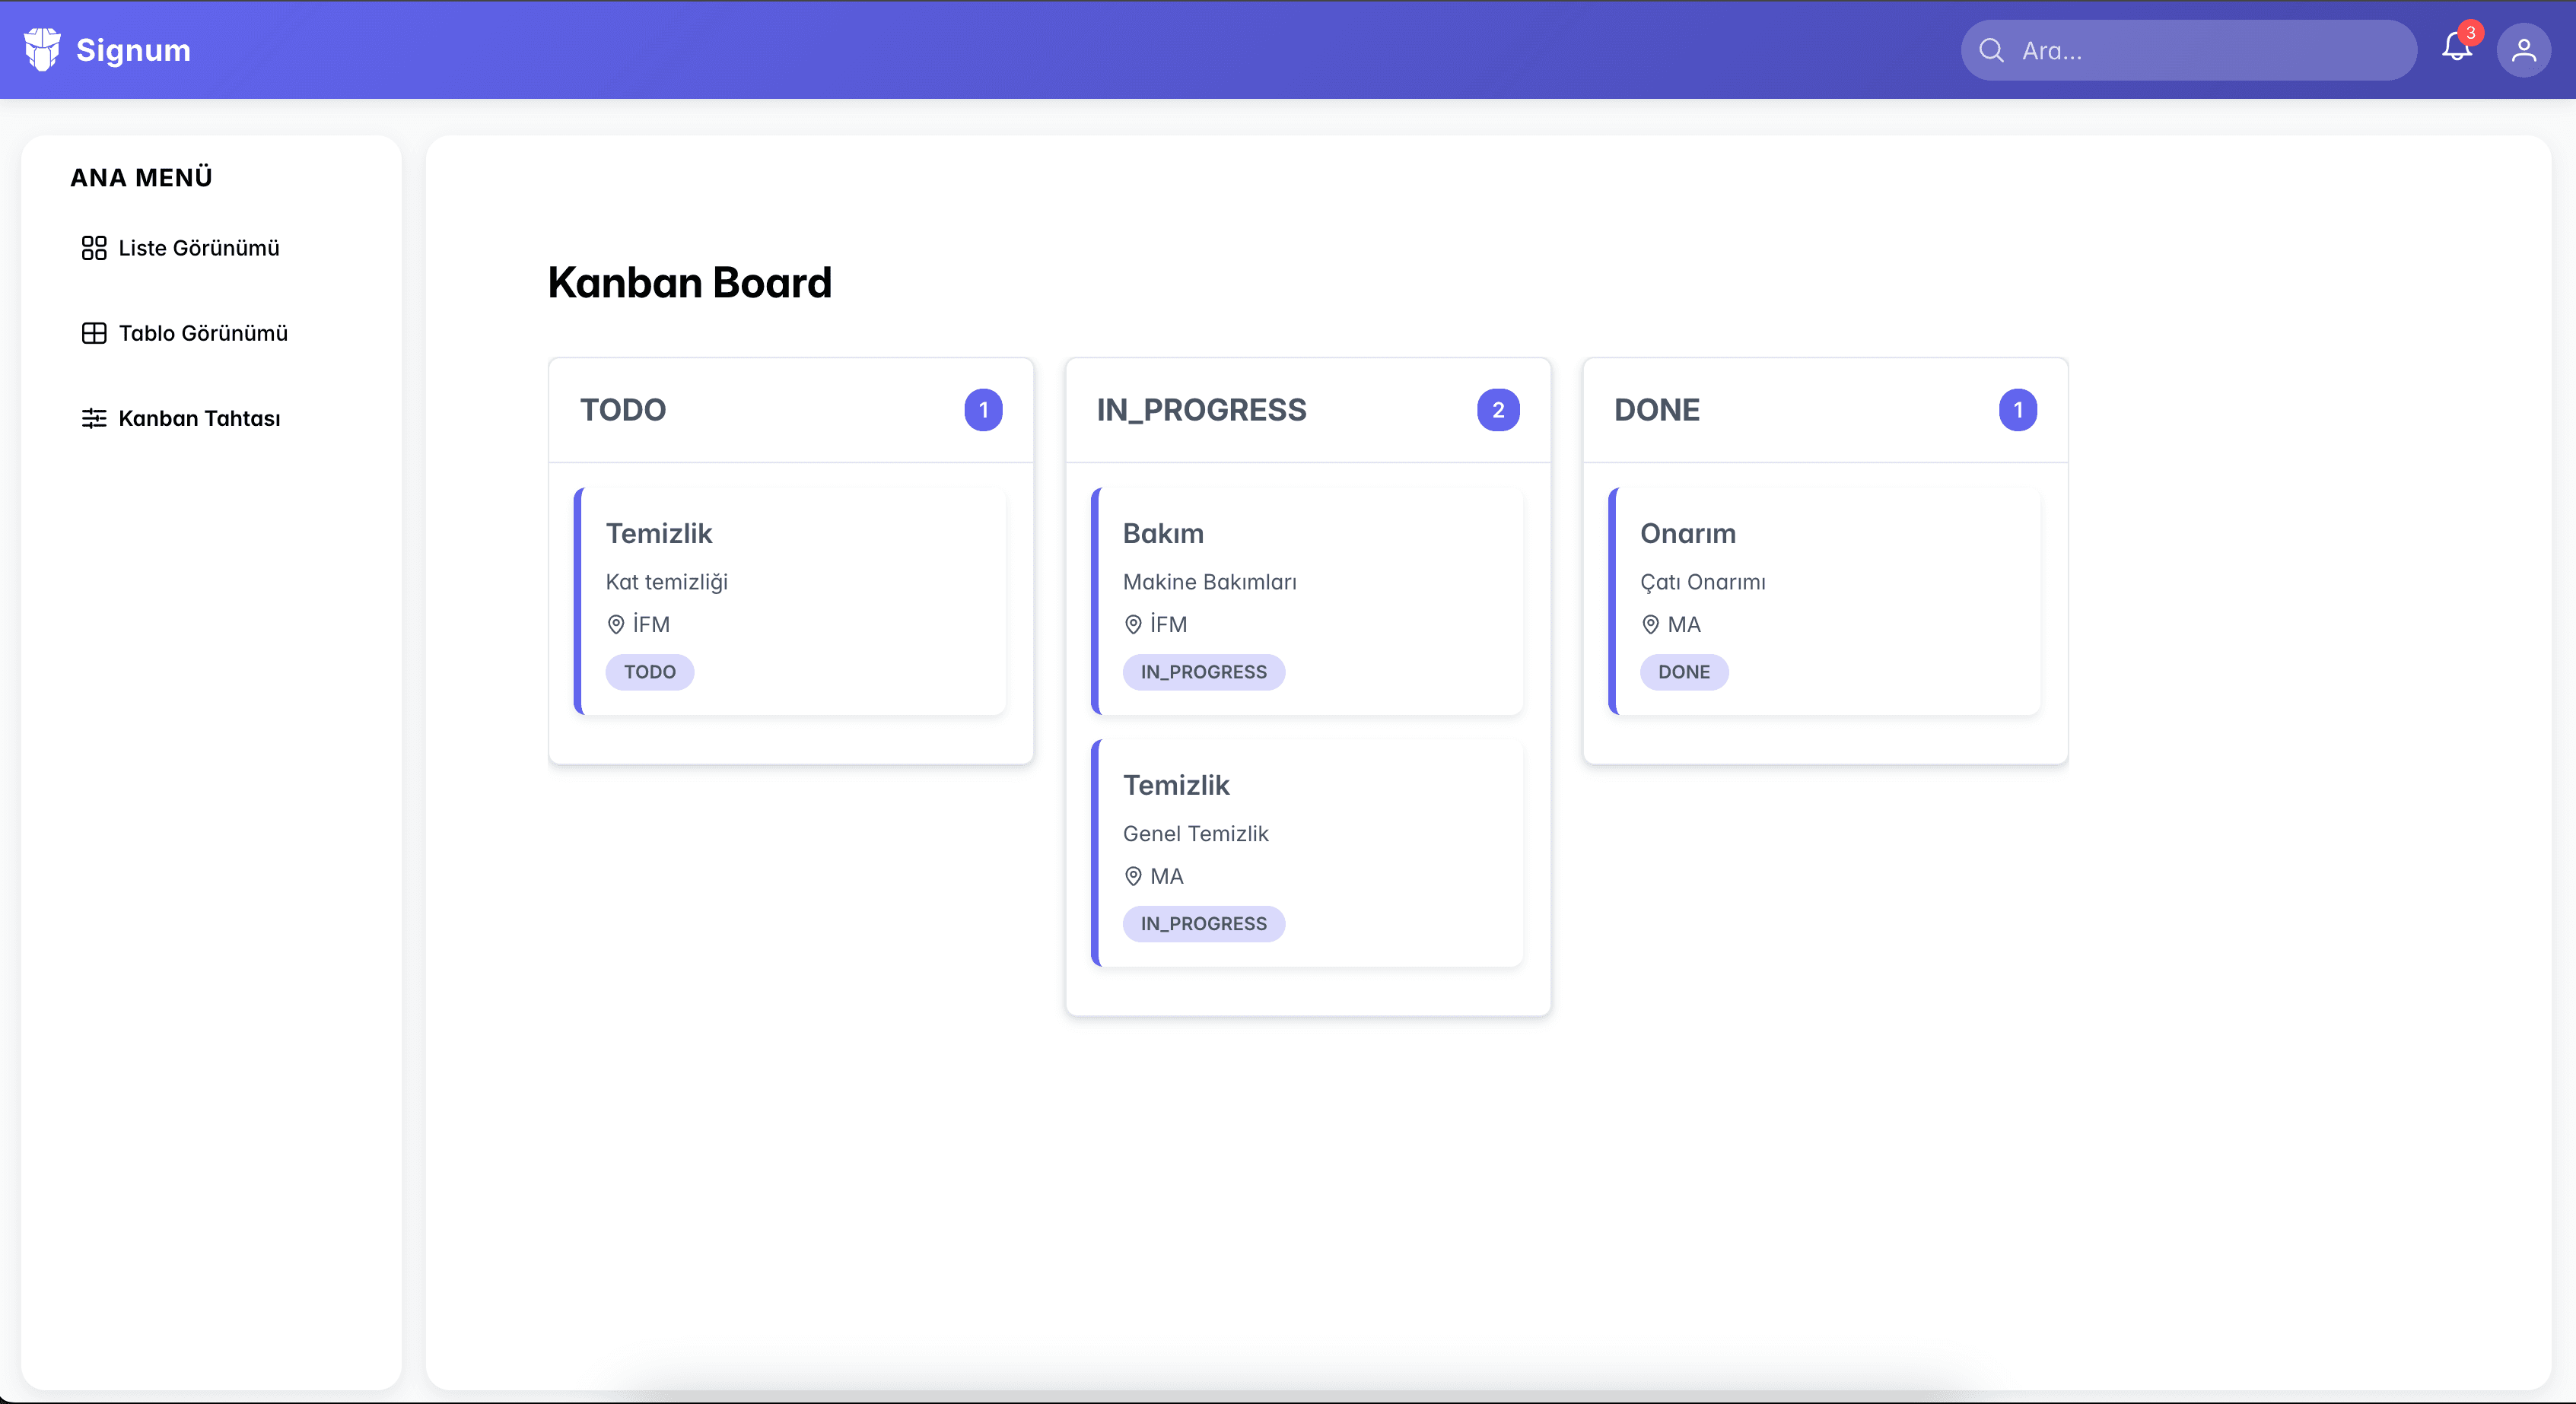Image resolution: width=2576 pixels, height=1404 pixels.
Task: Open the notifications bell icon
Action: click(2456, 48)
